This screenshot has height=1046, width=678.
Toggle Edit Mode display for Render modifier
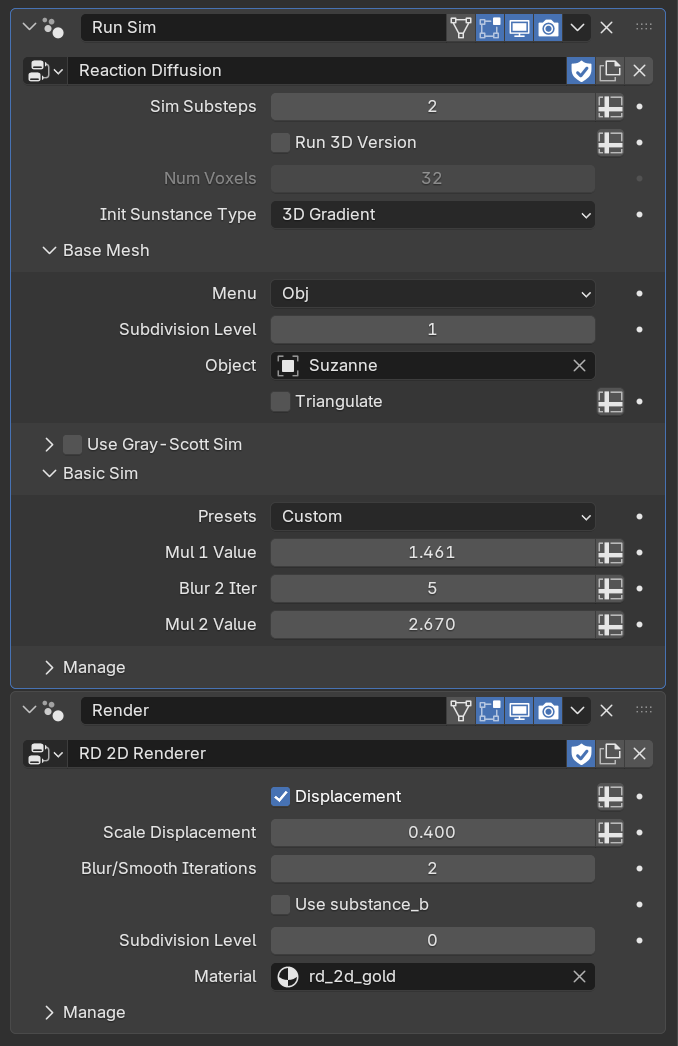tap(490, 710)
